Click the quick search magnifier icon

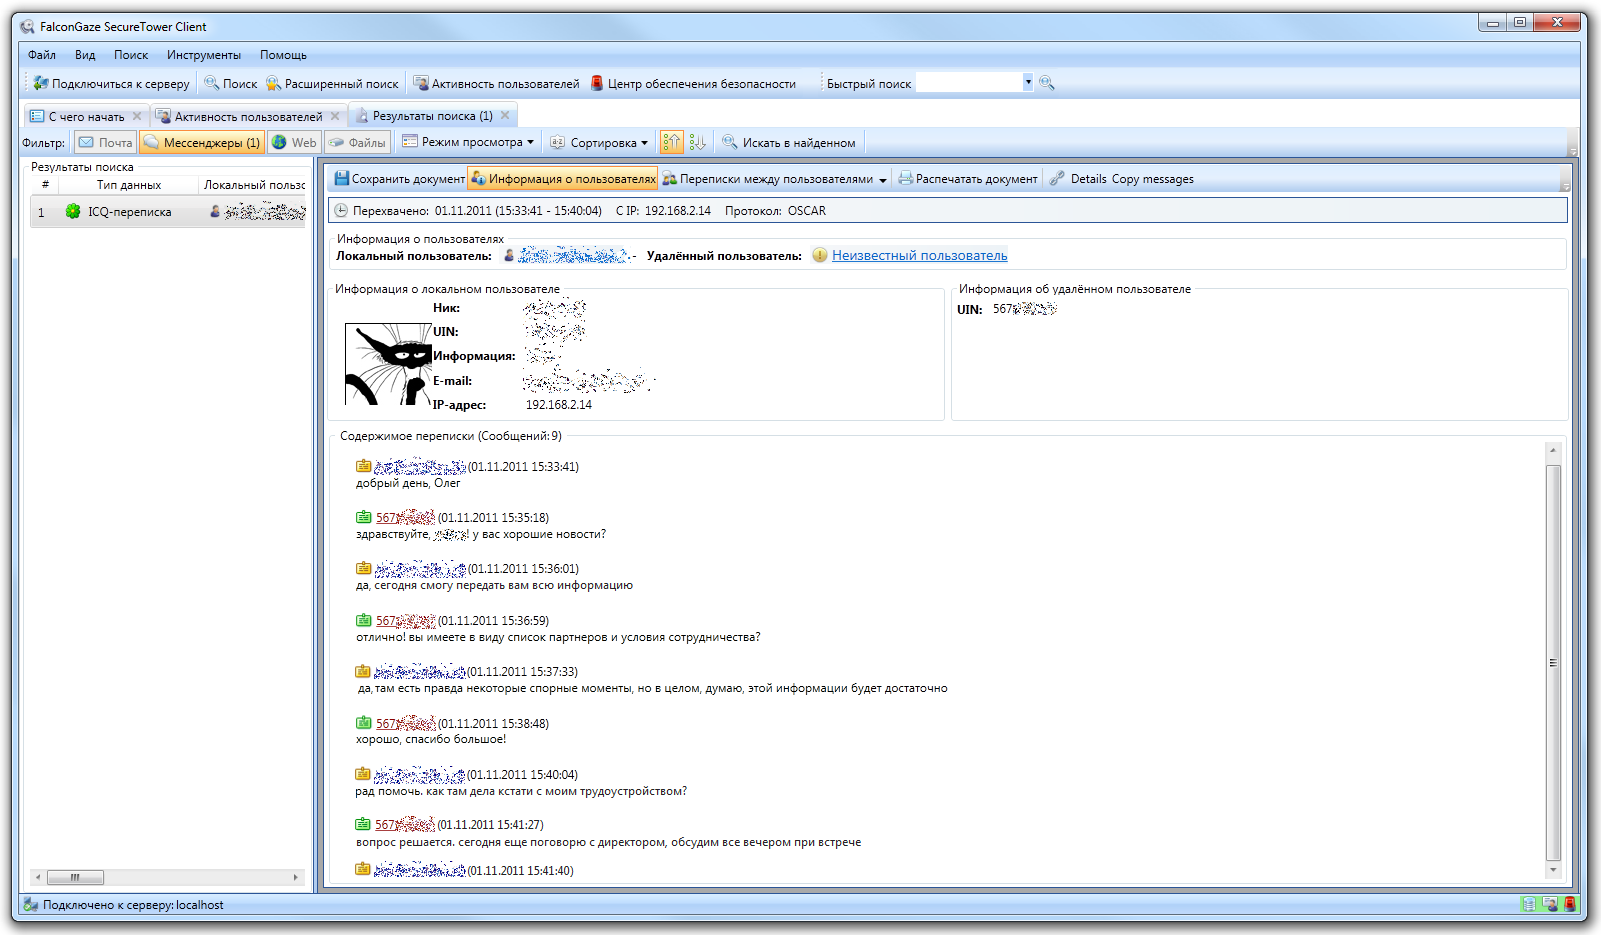pyautogui.click(x=1047, y=83)
